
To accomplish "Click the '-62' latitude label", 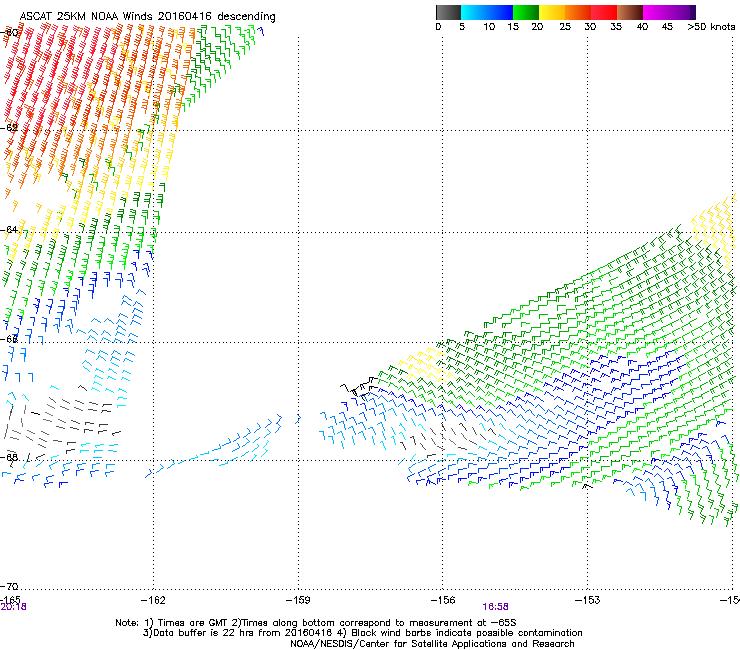I will point(9,128).
